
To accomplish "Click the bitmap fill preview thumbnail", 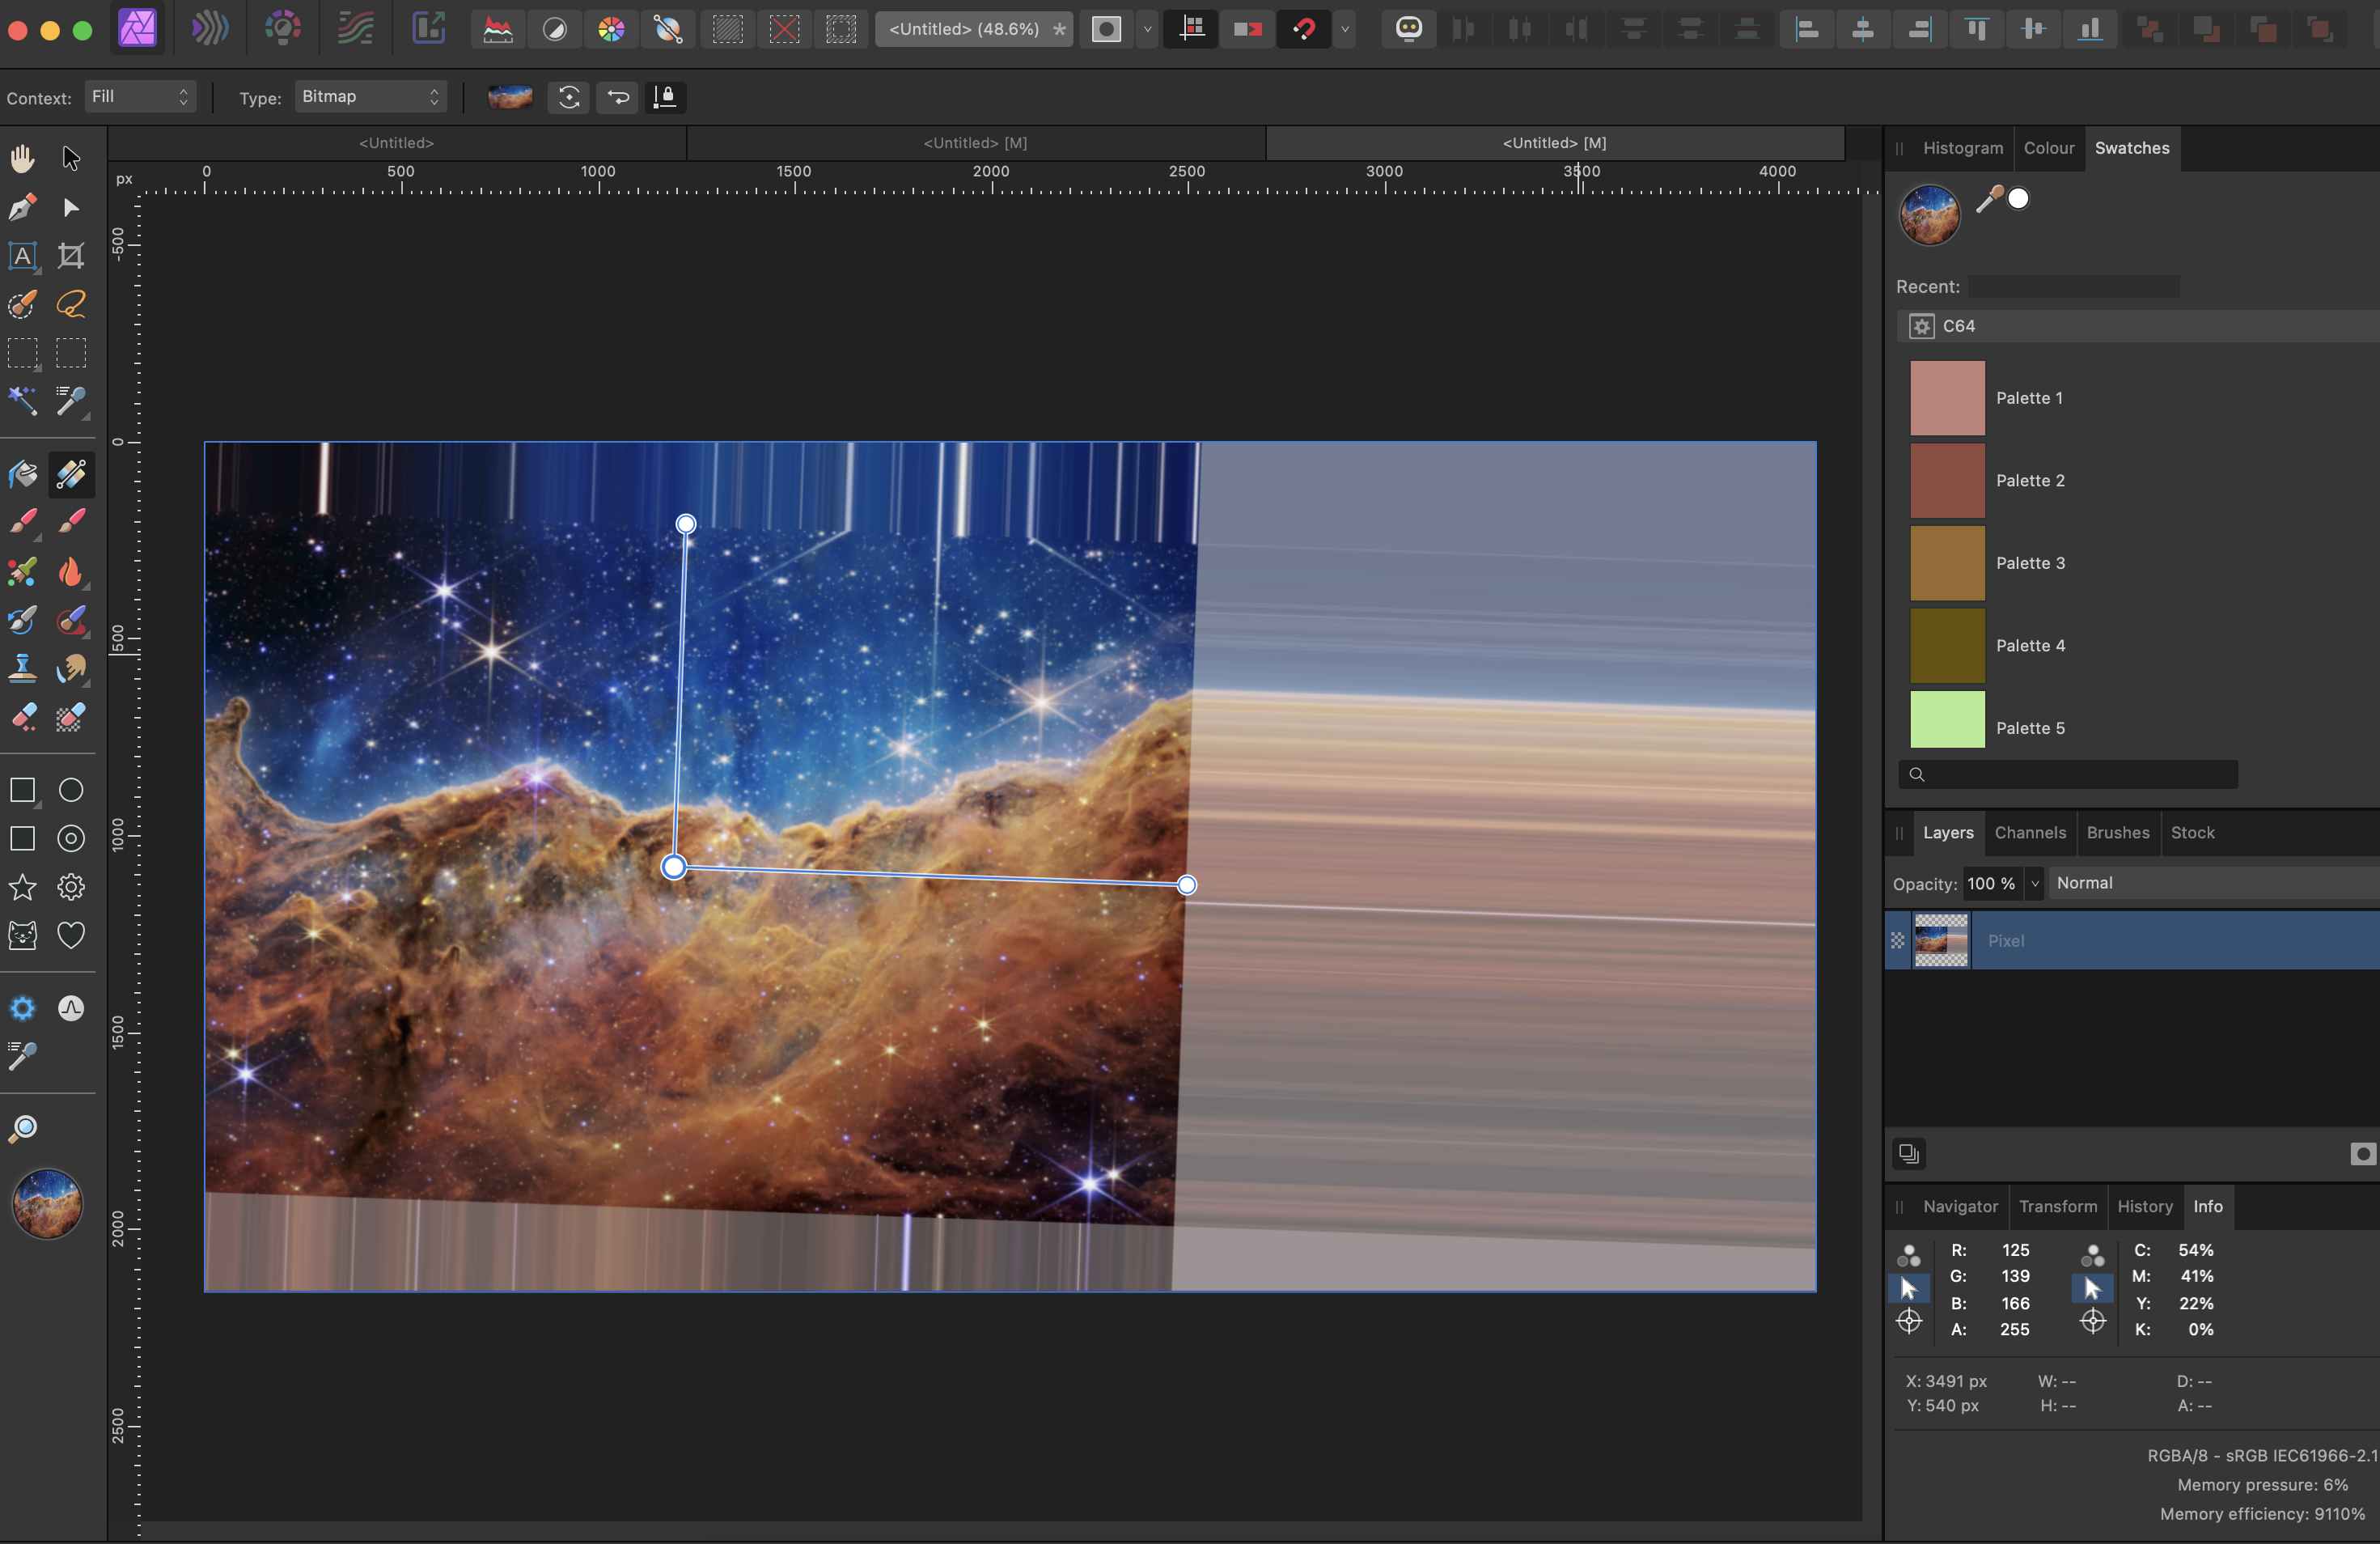I will pyautogui.click(x=510, y=97).
